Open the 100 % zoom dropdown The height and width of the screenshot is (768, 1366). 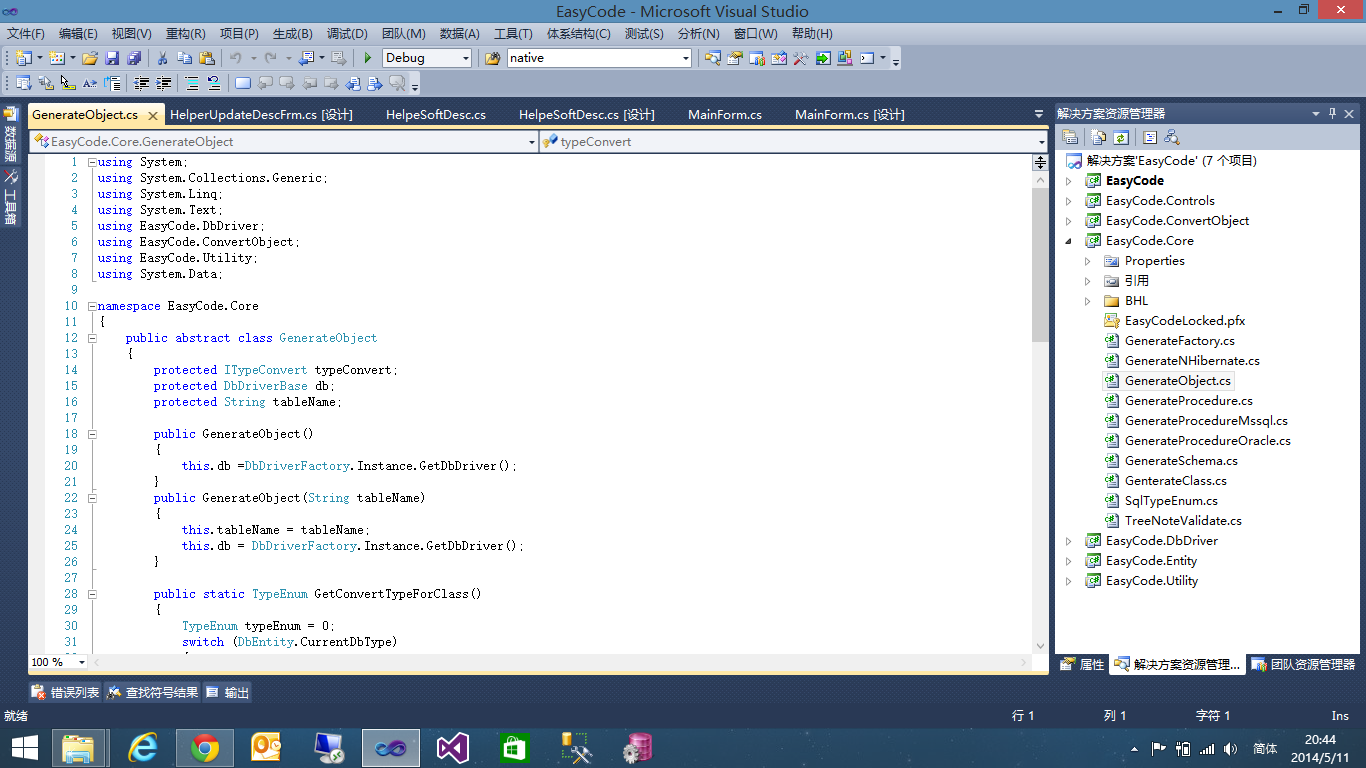pos(82,662)
